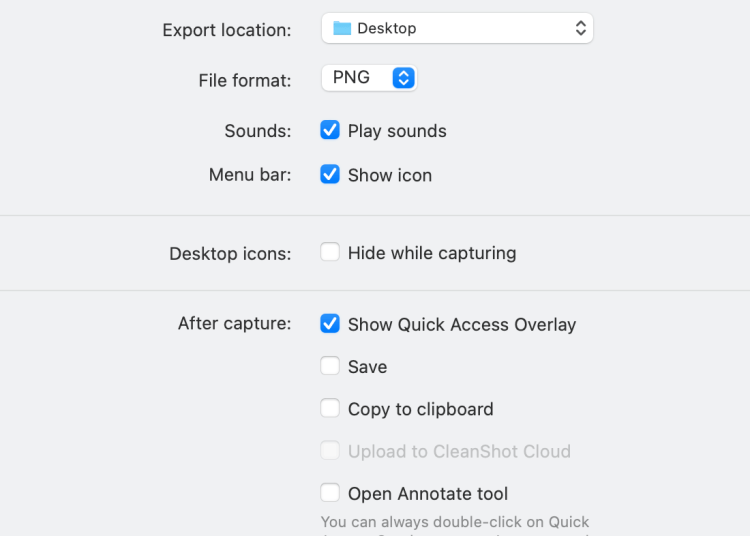Disable the Play sounds checkbox
750x536 pixels.
click(330, 130)
